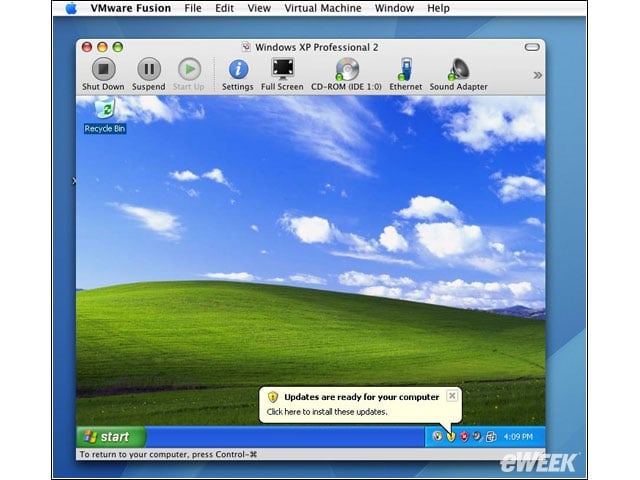This screenshot has height=480, width=640.
Task: Suspend the virtual machine
Action: 149,74
